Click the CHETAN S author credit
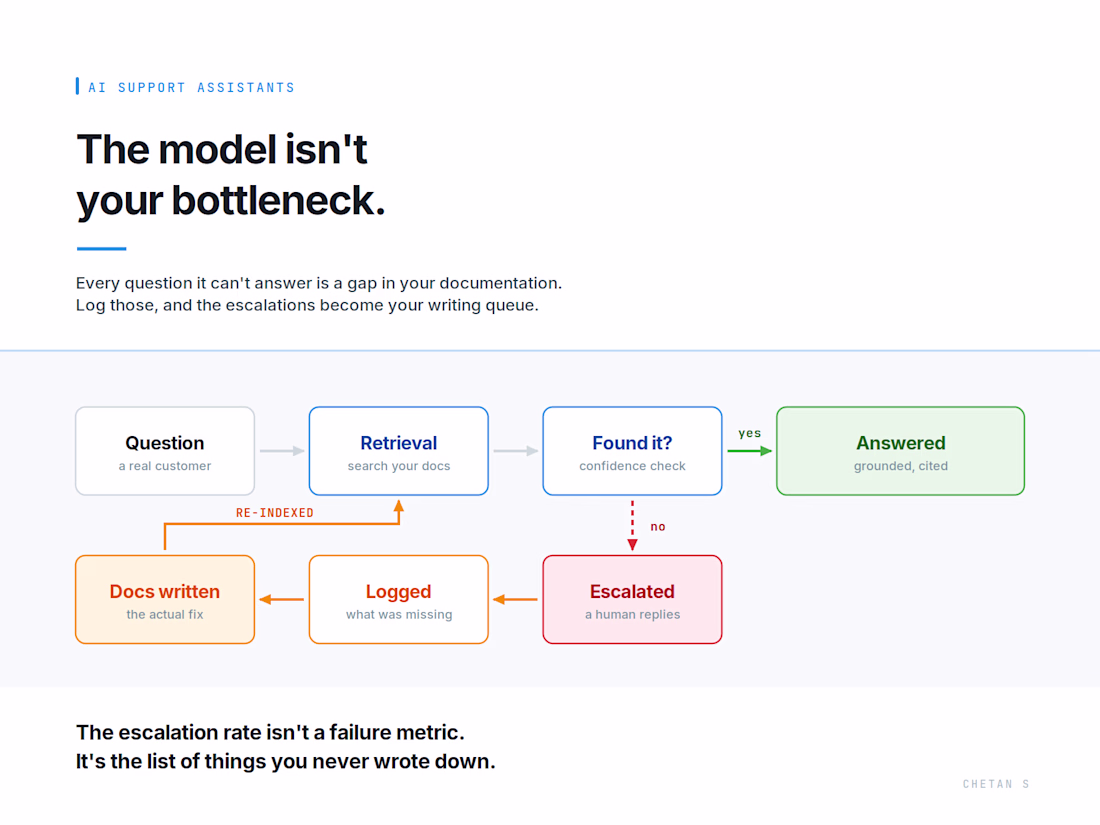1100x825 pixels. tap(995, 784)
